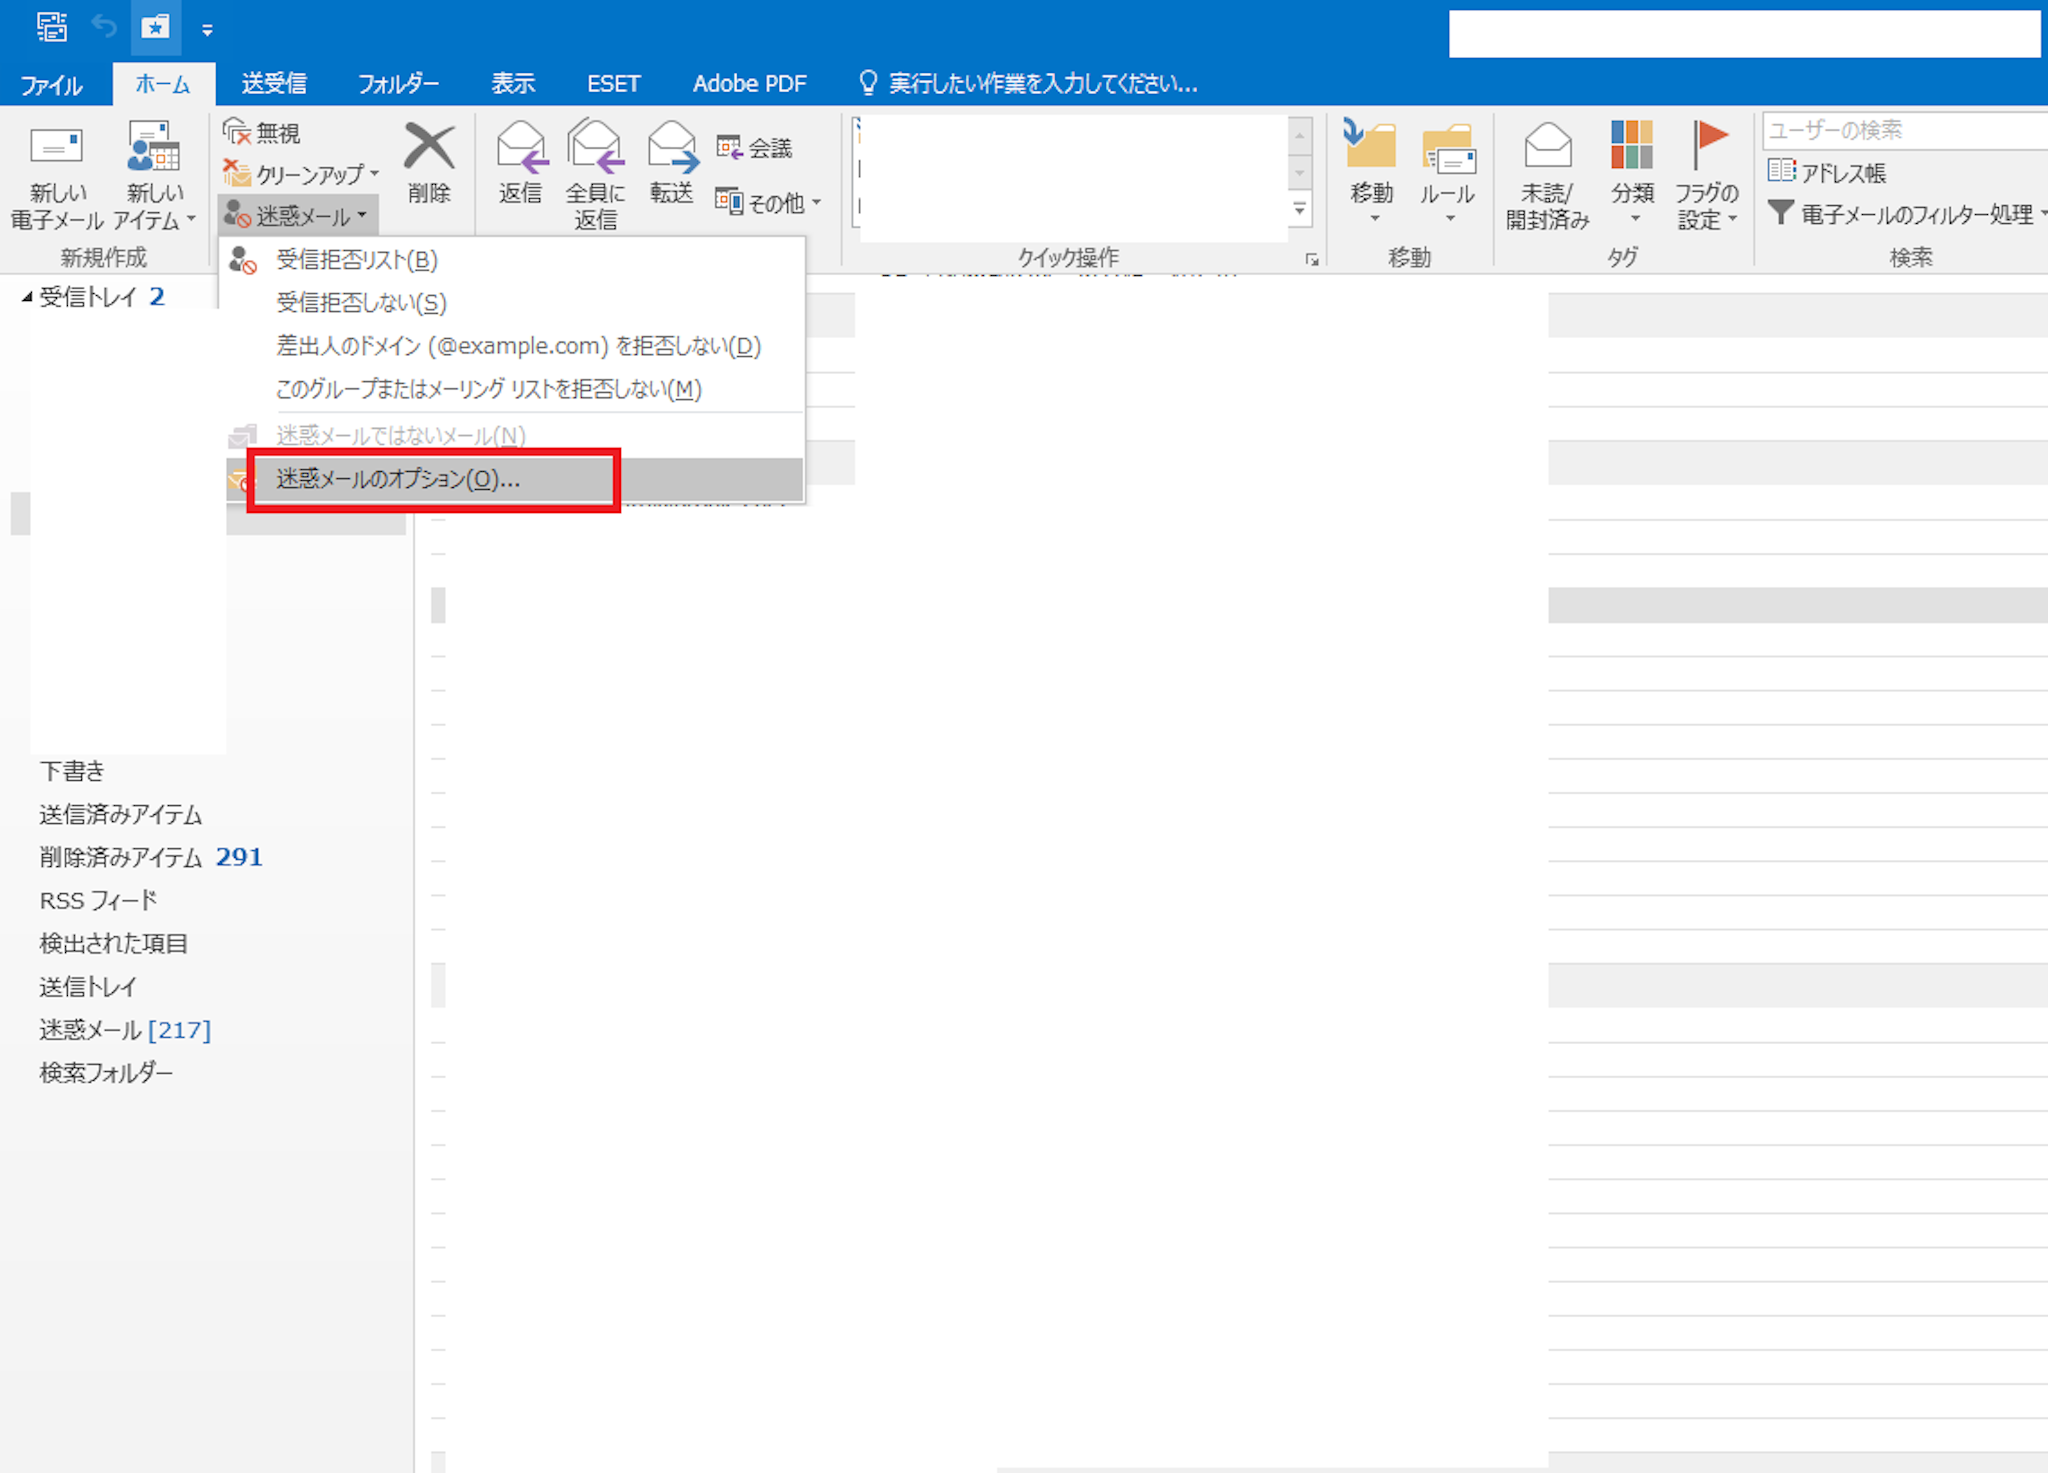Expand the Quick Steps gallery arrow
2048x1473 pixels.
coord(1299,210)
